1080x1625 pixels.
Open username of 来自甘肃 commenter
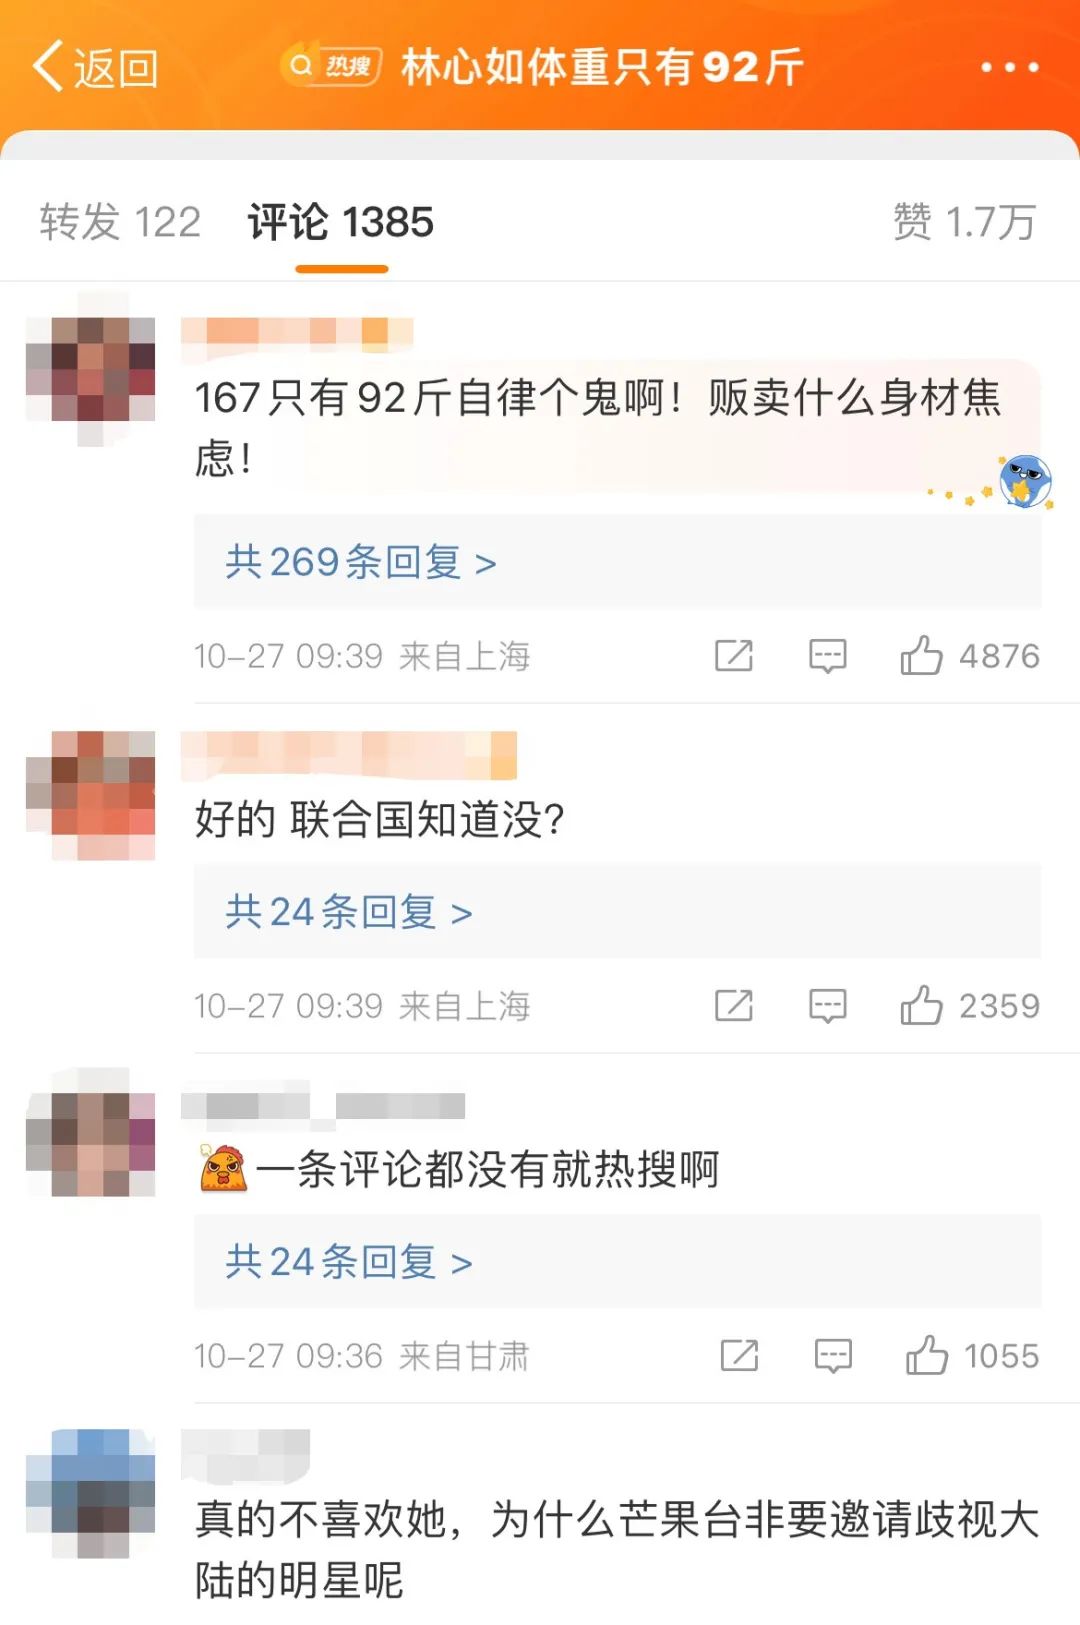pos(323,1106)
